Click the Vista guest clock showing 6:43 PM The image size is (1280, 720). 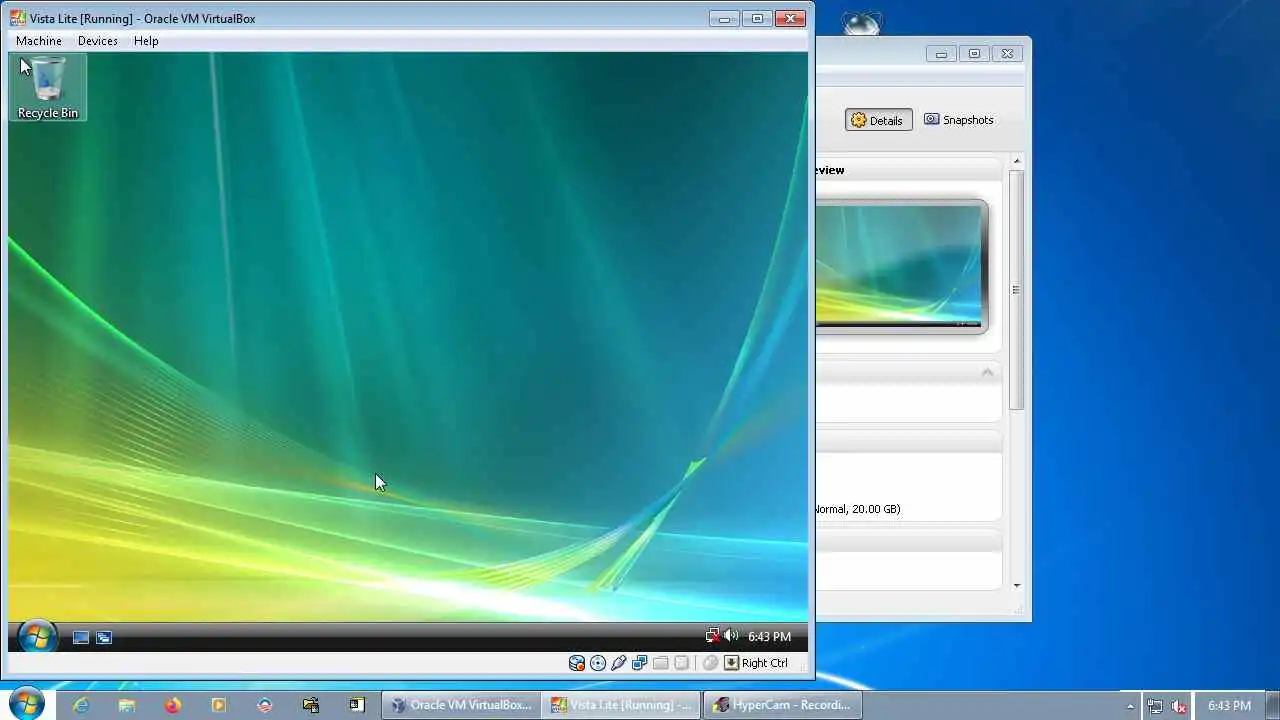point(769,637)
